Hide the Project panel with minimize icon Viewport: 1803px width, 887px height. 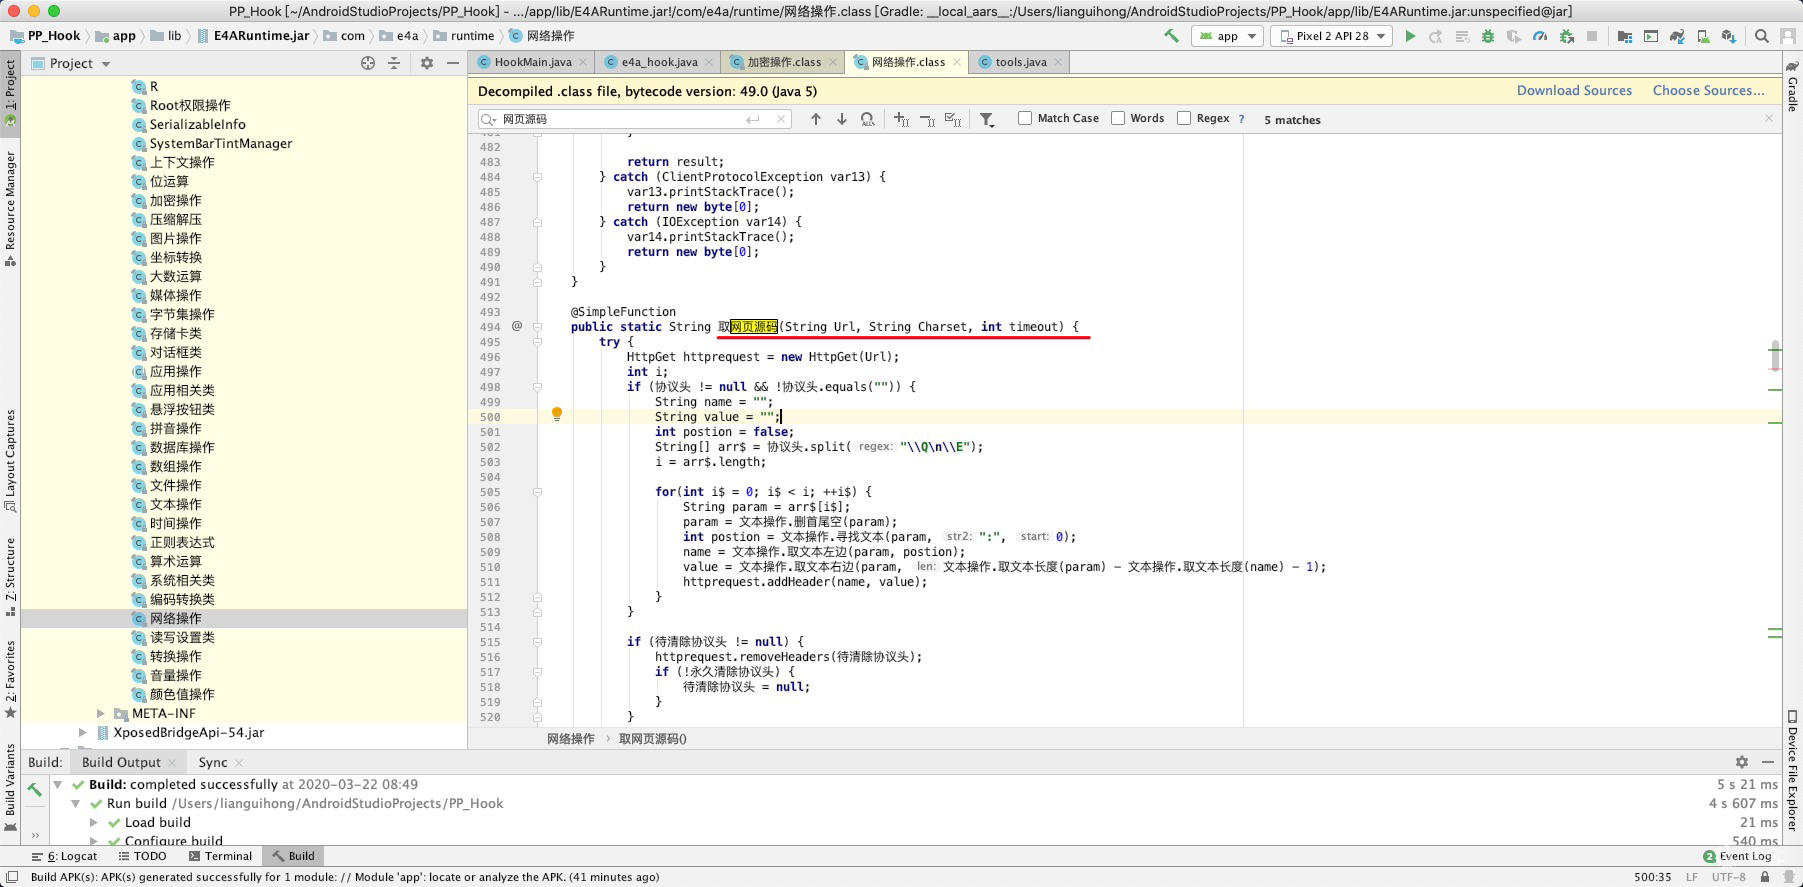click(453, 63)
